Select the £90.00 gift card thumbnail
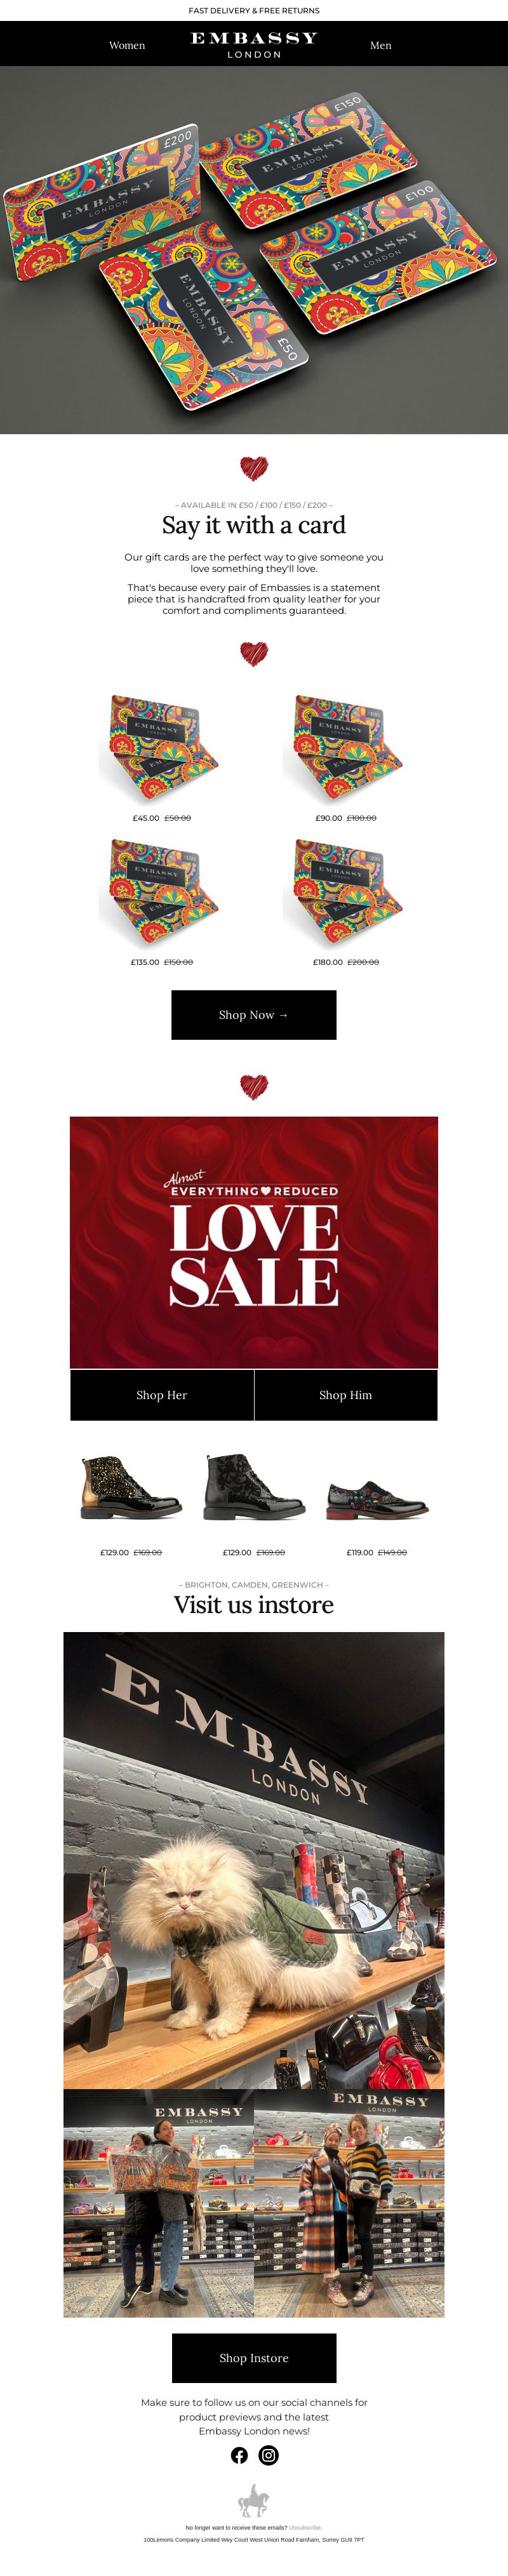 coord(345,748)
